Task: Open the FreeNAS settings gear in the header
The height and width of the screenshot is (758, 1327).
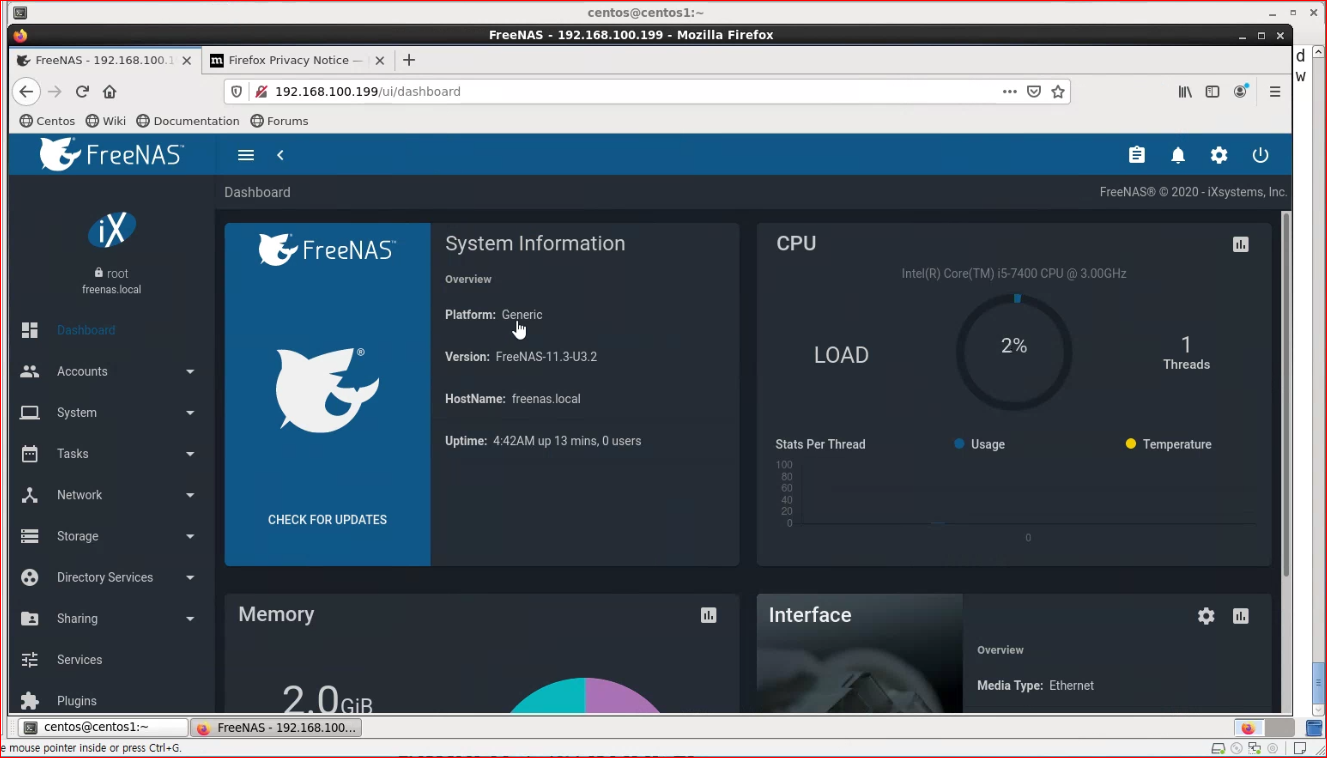Action: click(x=1219, y=155)
